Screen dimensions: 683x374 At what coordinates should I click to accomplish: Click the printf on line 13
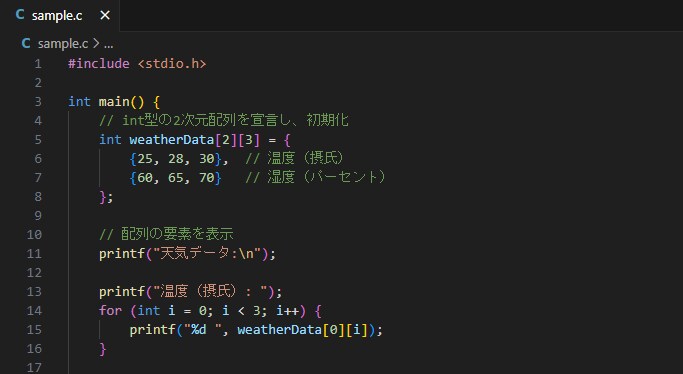click(122, 291)
